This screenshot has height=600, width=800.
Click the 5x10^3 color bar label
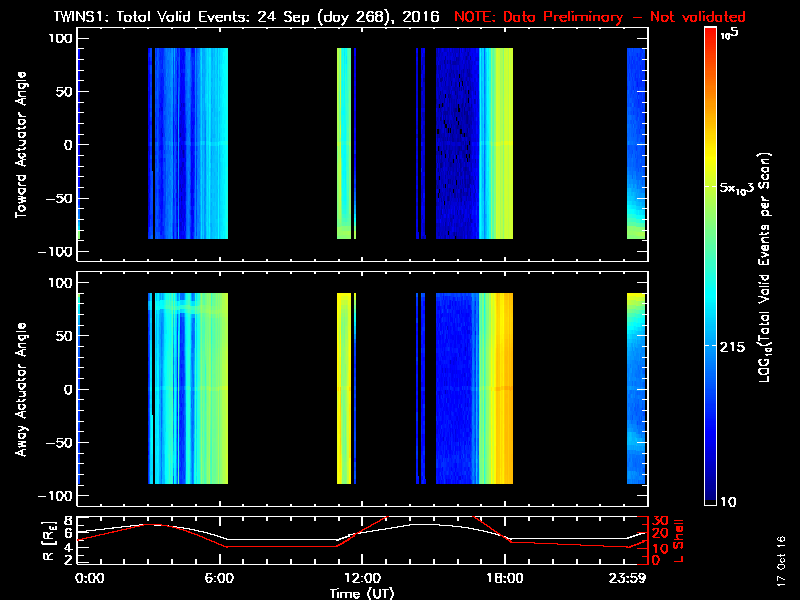742,188
